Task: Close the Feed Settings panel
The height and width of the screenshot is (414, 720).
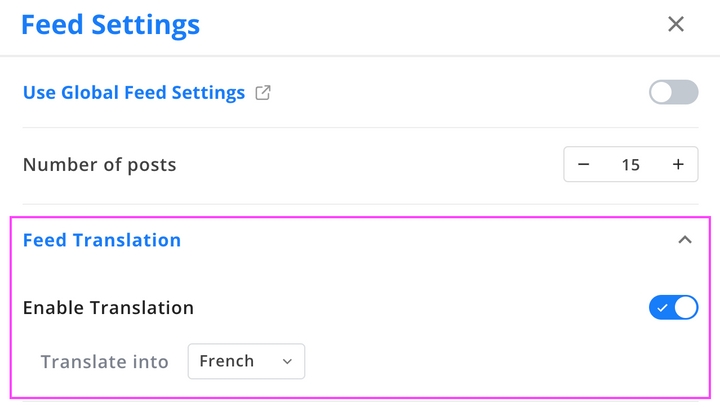Action: click(x=675, y=24)
